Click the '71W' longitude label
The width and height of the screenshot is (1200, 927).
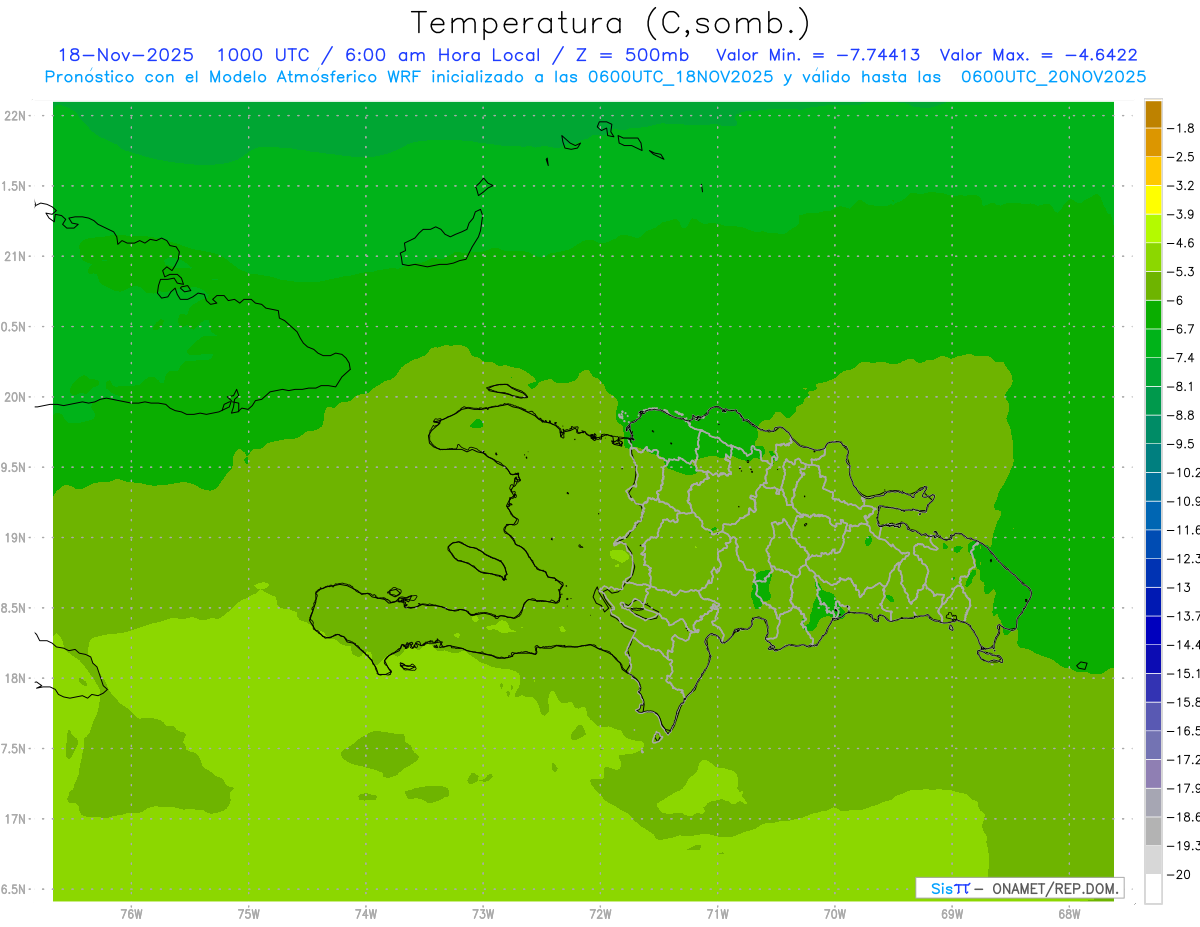click(x=717, y=914)
